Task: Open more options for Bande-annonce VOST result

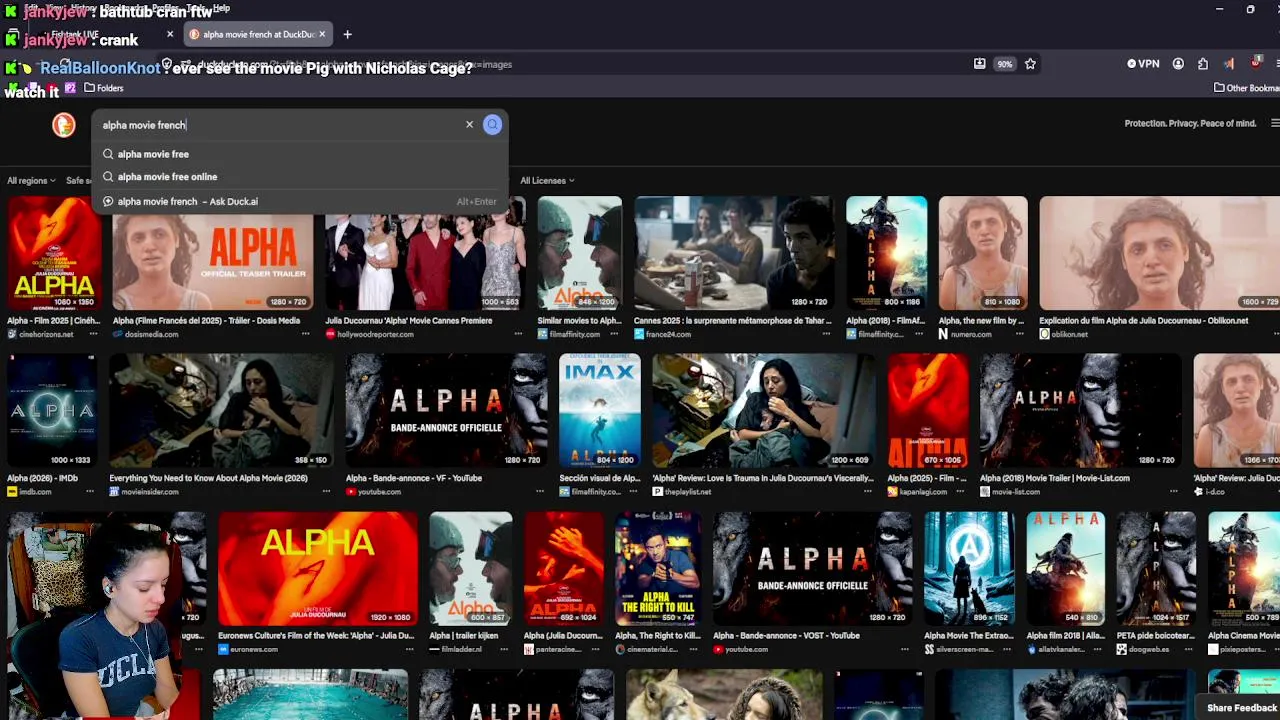Action: (x=905, y=649)
